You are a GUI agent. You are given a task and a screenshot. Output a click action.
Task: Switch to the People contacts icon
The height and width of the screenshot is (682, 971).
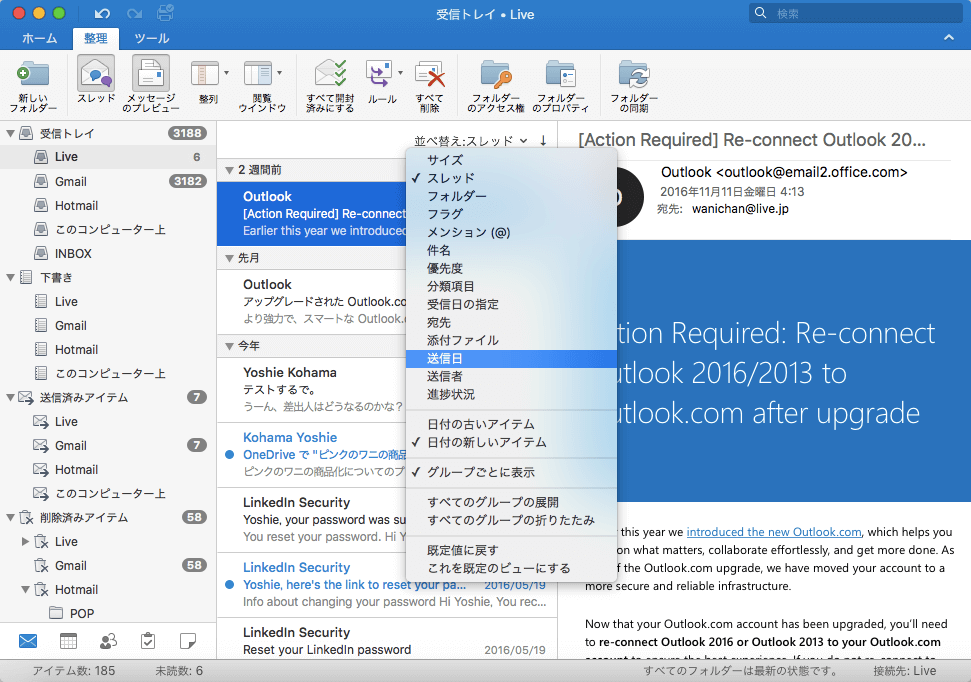click(108, 641)
